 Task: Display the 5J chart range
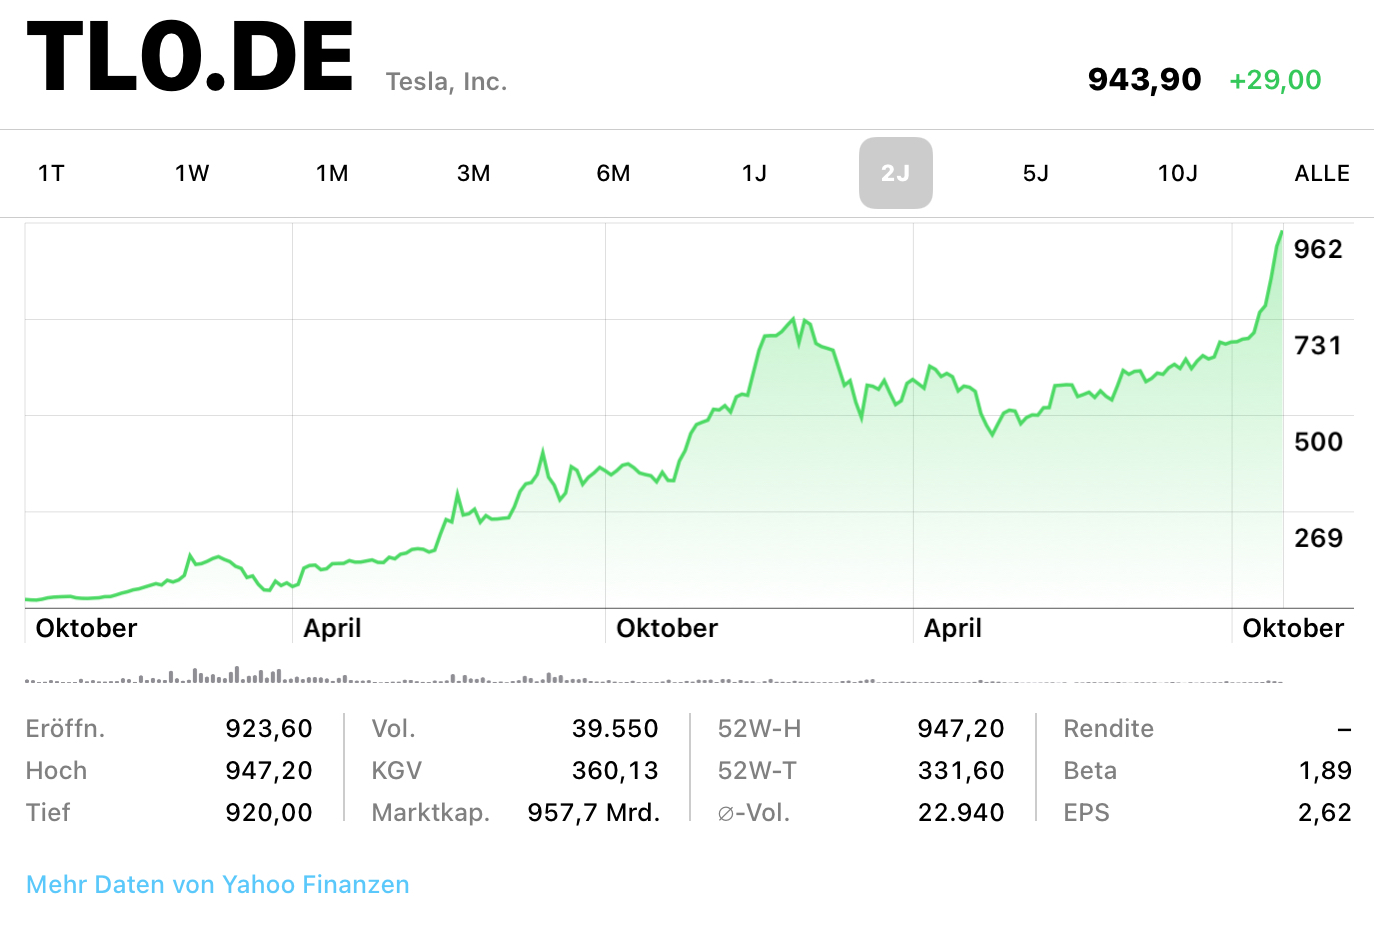(x=1036, y=173)
